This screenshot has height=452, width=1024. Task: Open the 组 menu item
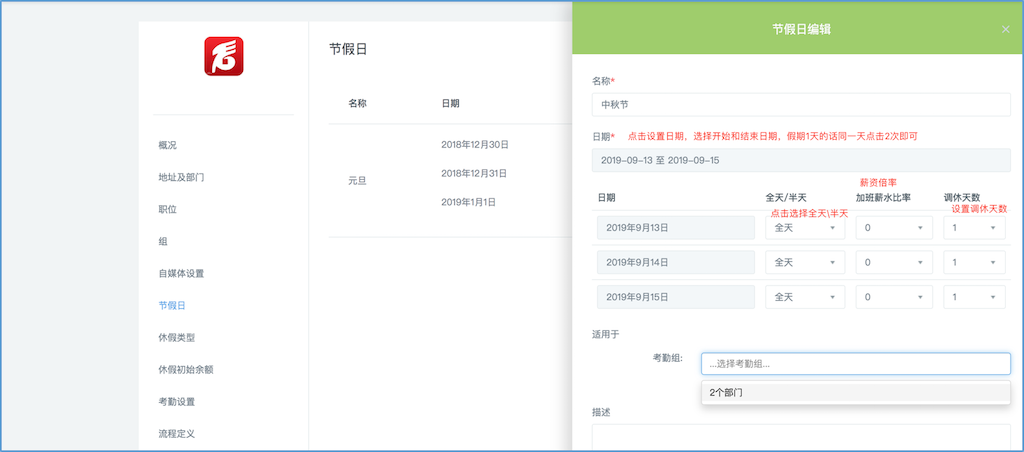(163, 241)
